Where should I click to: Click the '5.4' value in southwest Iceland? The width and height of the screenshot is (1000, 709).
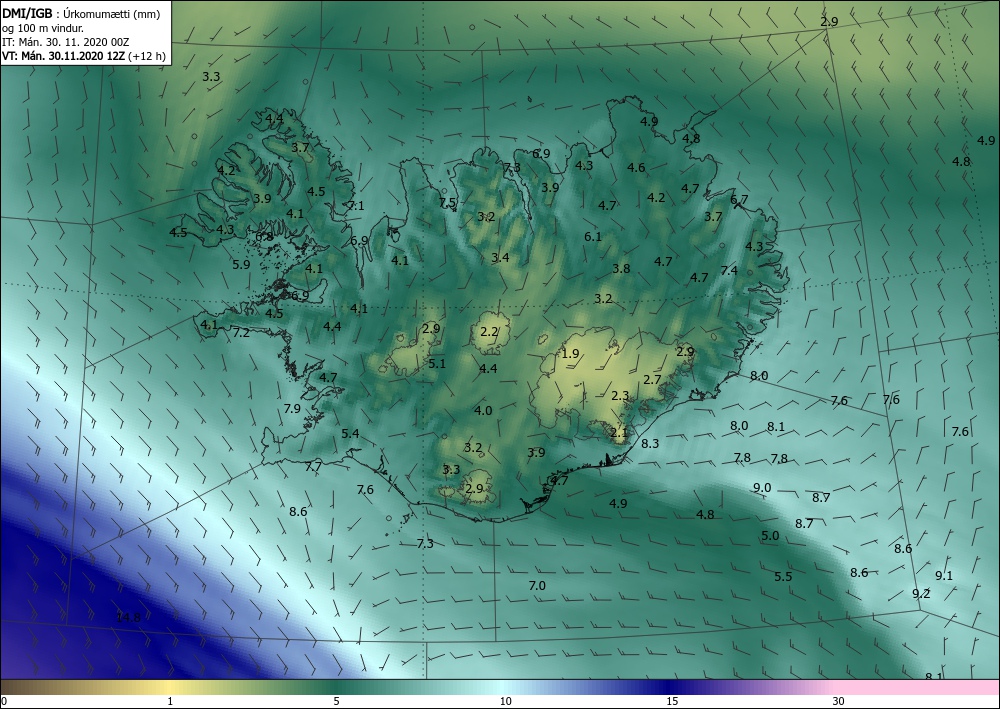350,434
